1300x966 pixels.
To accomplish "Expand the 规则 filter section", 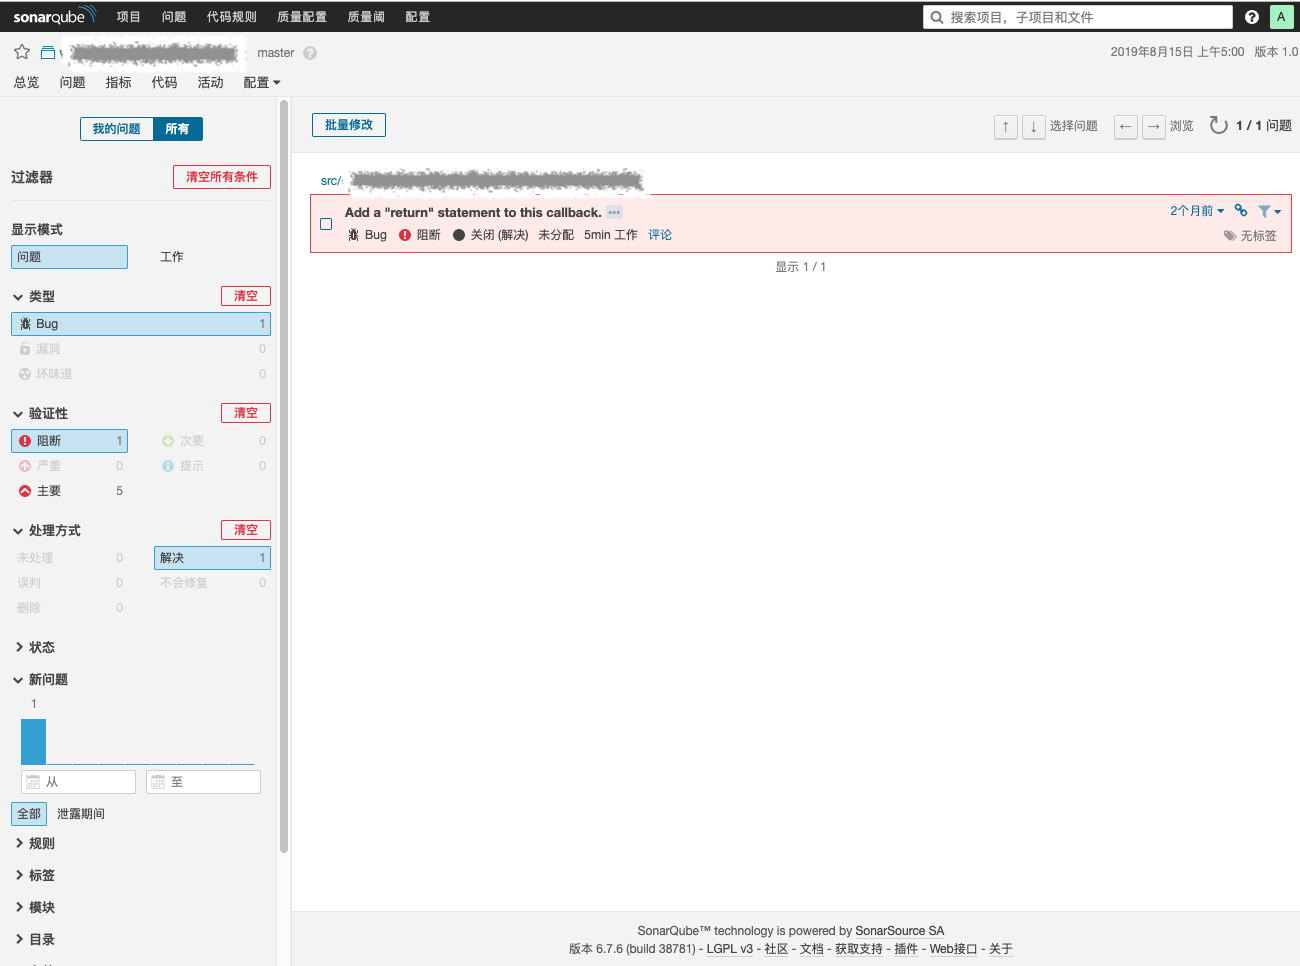I will click(x=34, y=844).
